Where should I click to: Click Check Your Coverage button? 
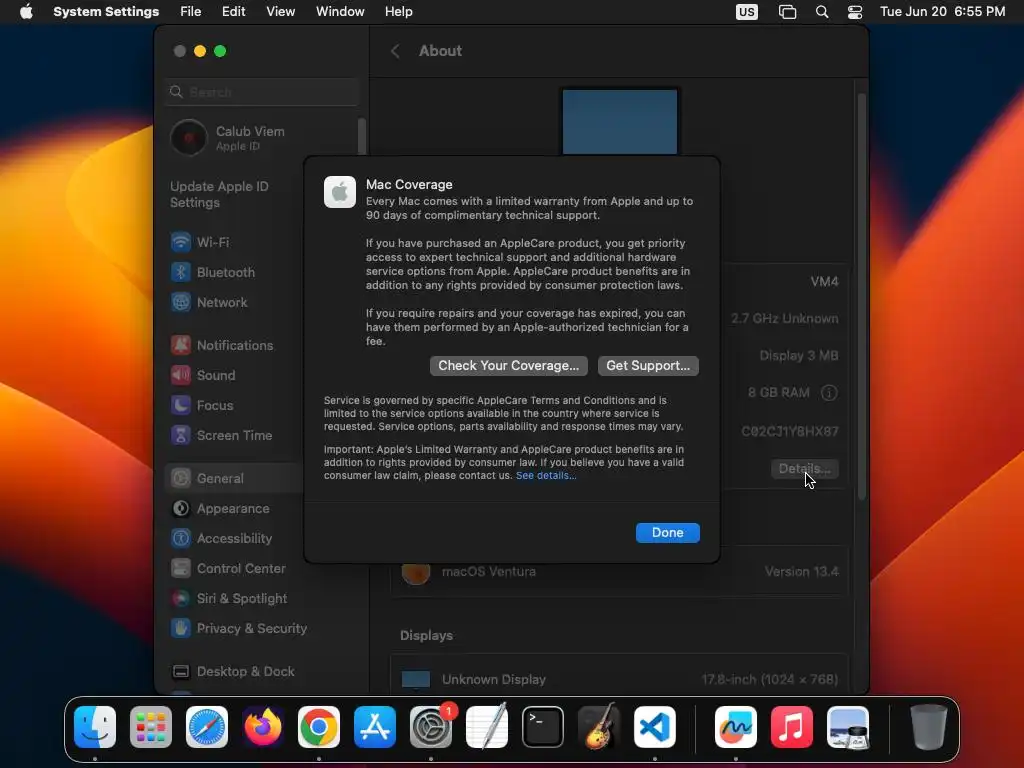509,366
